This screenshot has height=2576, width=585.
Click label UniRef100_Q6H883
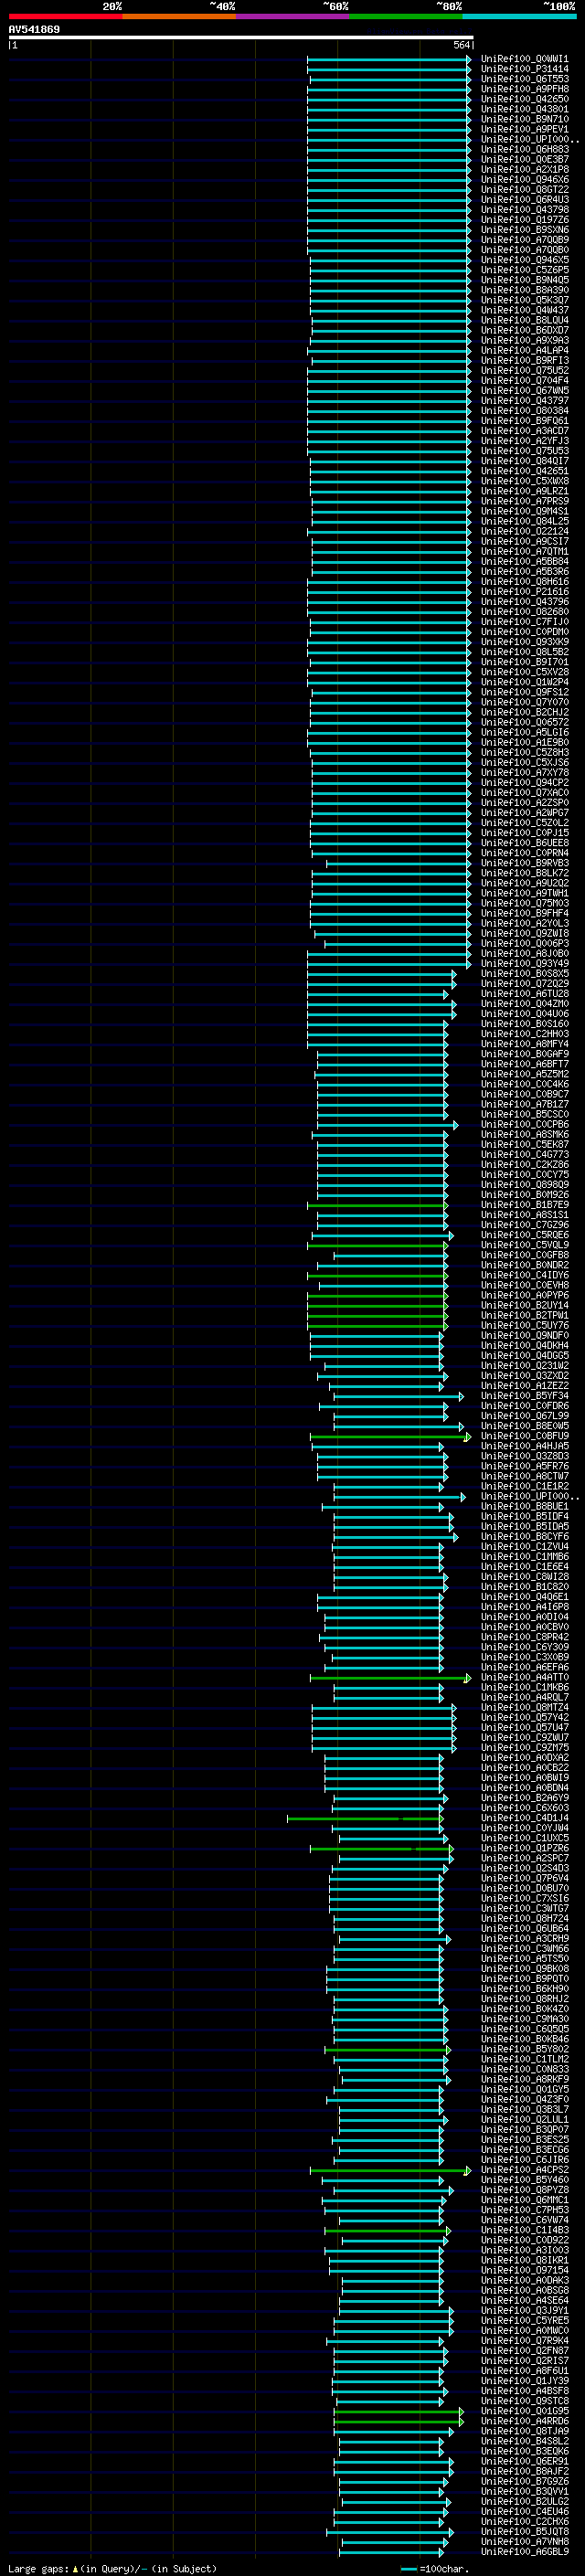click(524, 149)
